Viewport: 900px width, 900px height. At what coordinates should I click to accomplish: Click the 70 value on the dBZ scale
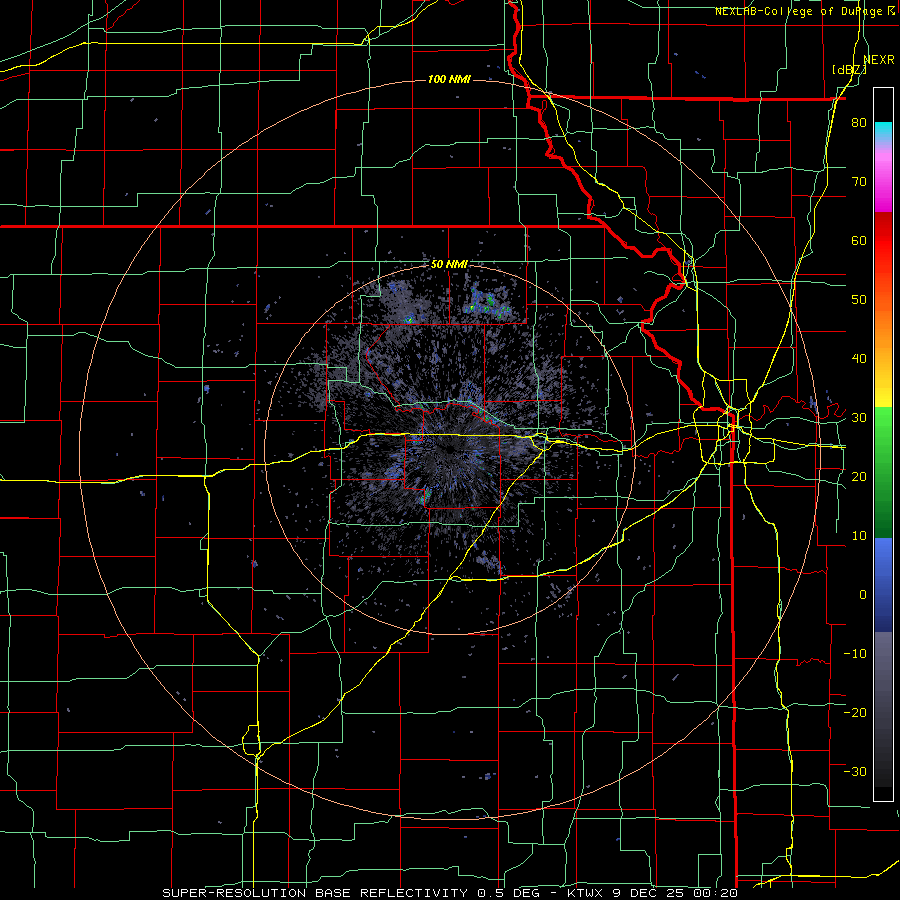pyautogui.click(x=859, y=182)
